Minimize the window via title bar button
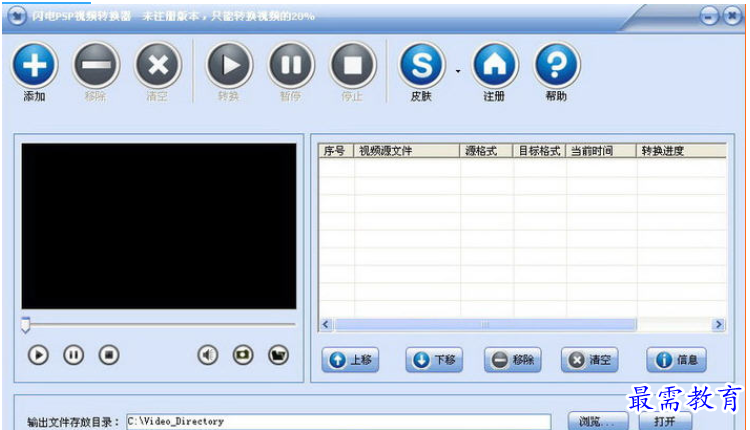Image resolution: width=750 pixels, height=430 pixels. coord(709,17)
